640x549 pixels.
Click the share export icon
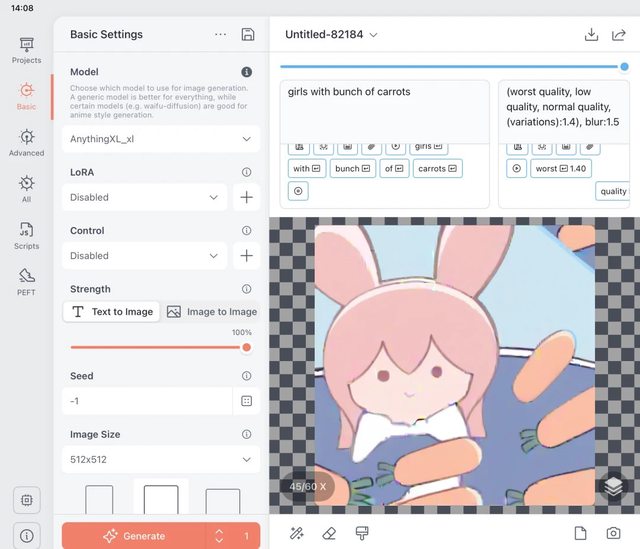[619, 35]
